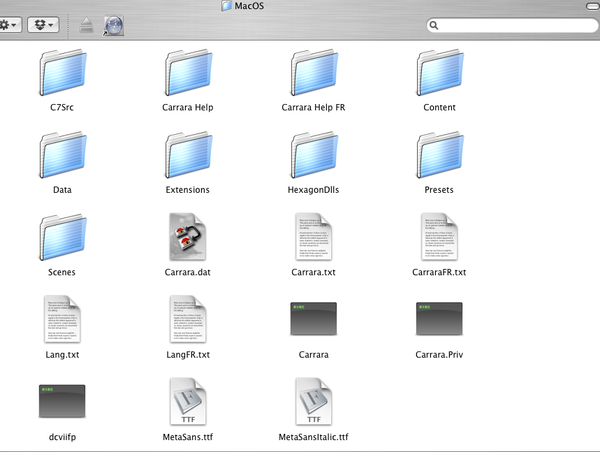This screenshot has width=600, height=452.
Task: Click the "Scenes" folder name
Action: tap(62, 272)
